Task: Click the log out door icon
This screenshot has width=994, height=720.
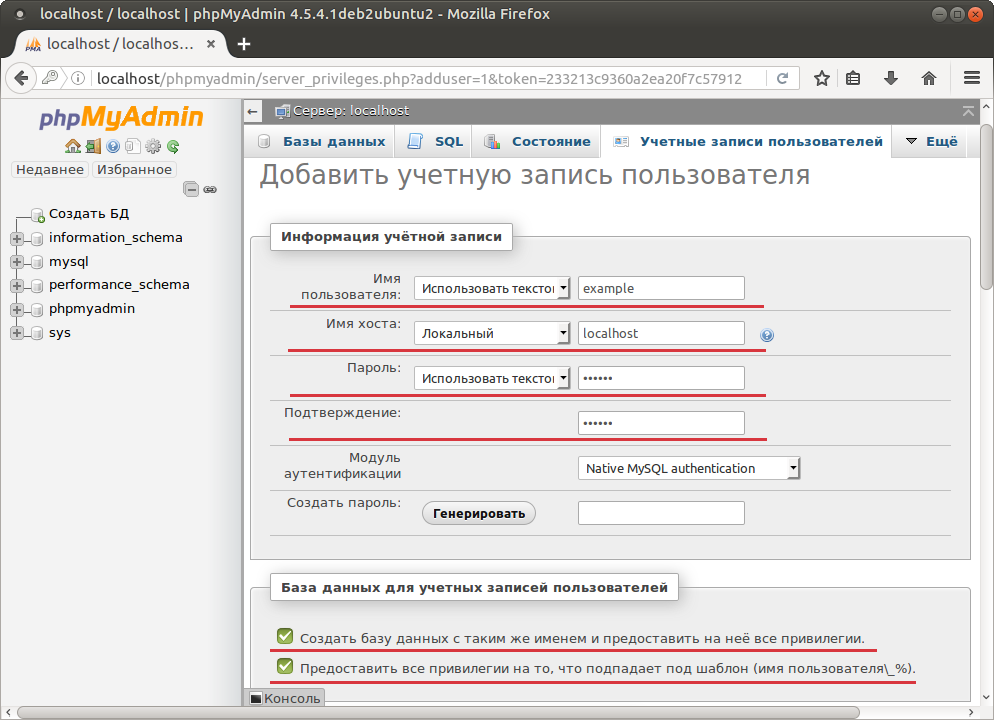Action: pos(93,146)
